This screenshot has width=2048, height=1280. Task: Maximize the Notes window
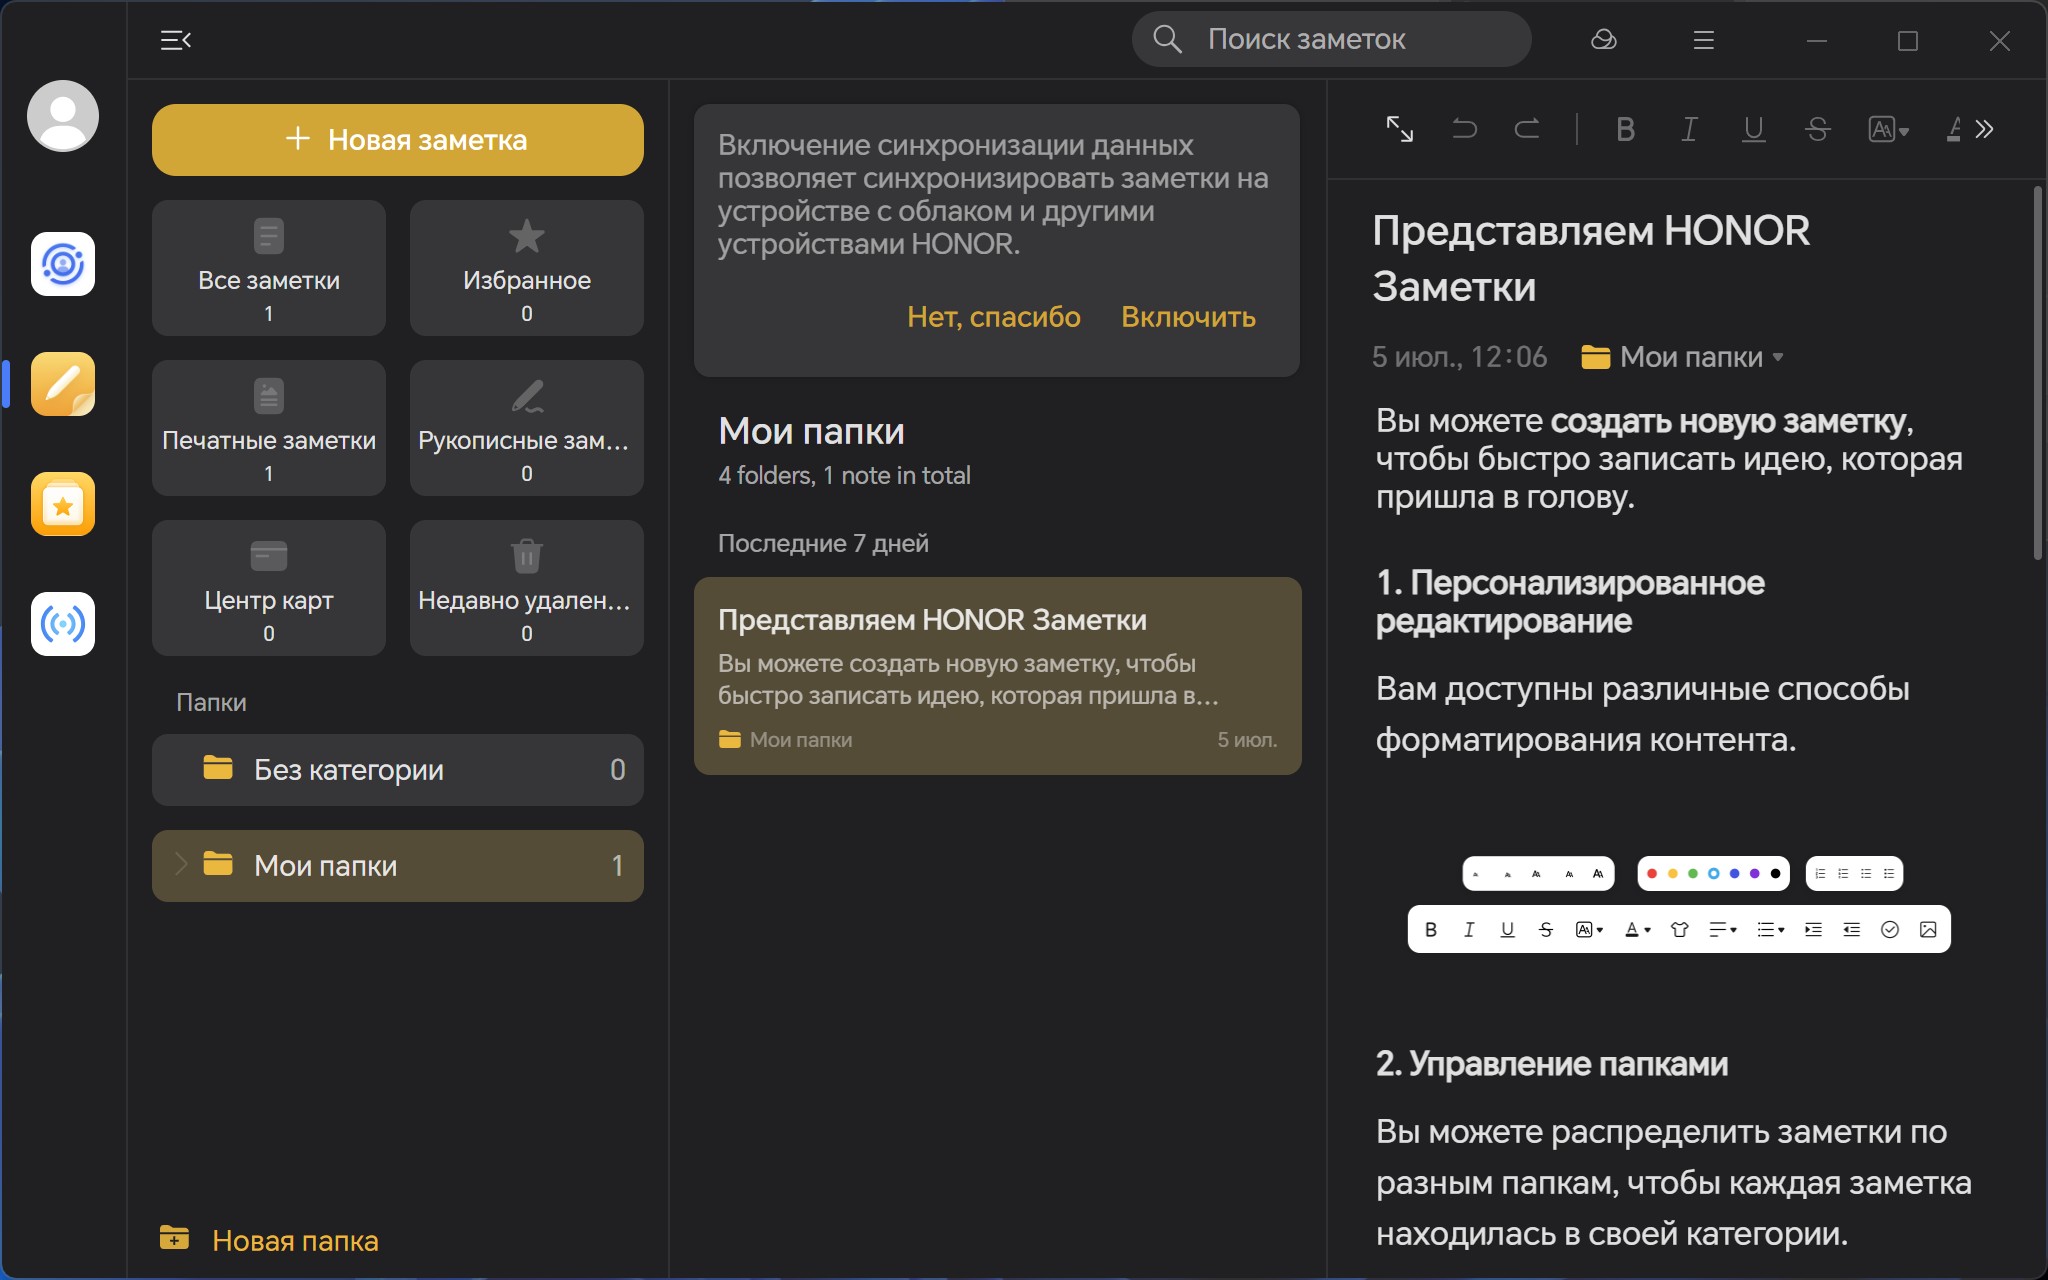(1908, 40)
